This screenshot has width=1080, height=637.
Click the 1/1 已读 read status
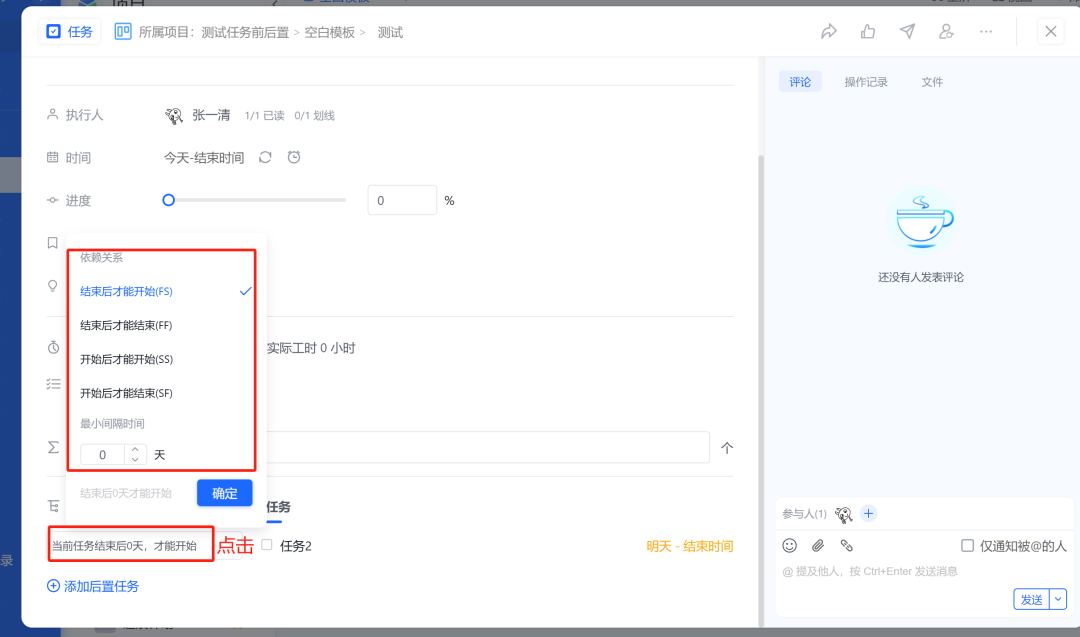264,116
